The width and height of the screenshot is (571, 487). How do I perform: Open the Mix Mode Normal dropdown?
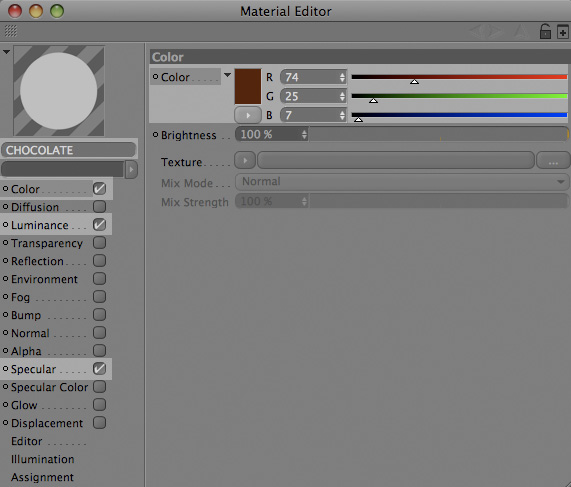402,182
